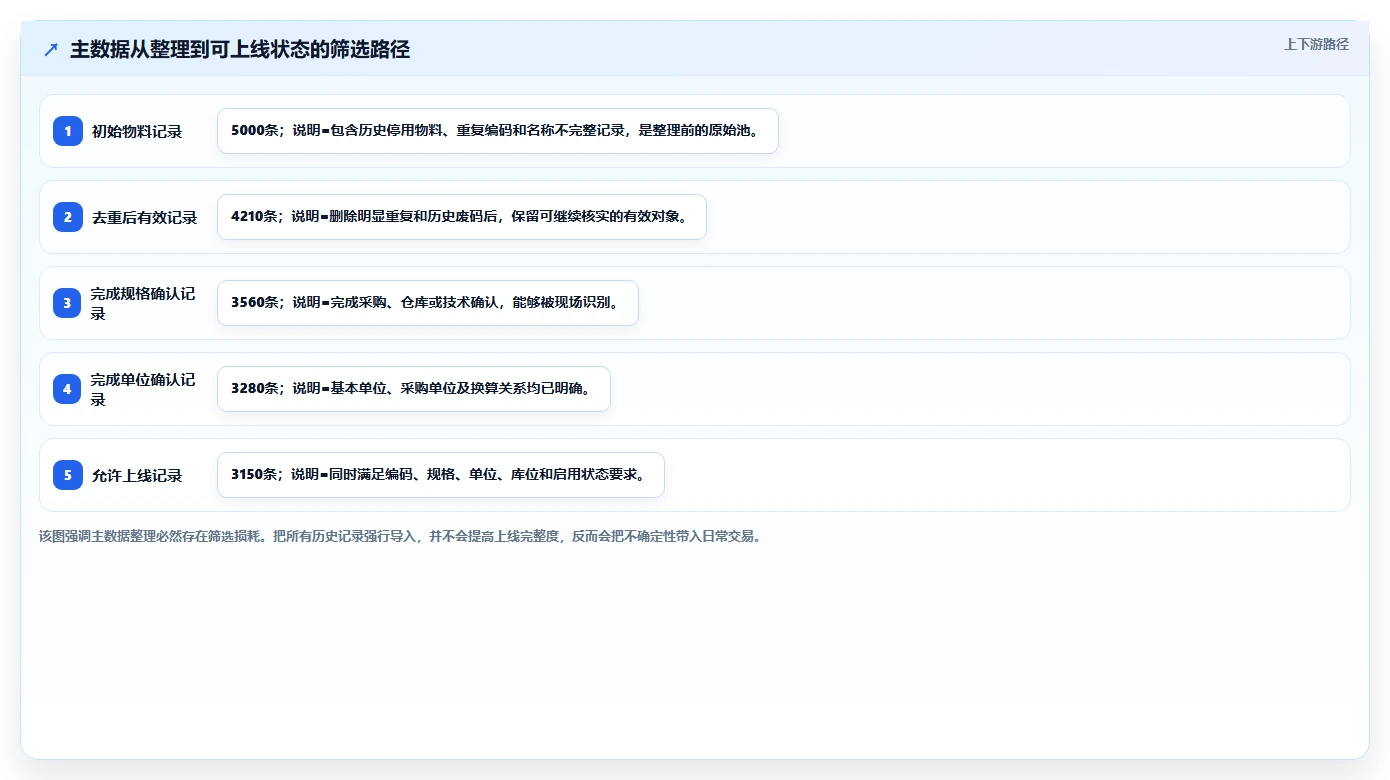Select the 完成规格确认记录 label

click(143, 303)
